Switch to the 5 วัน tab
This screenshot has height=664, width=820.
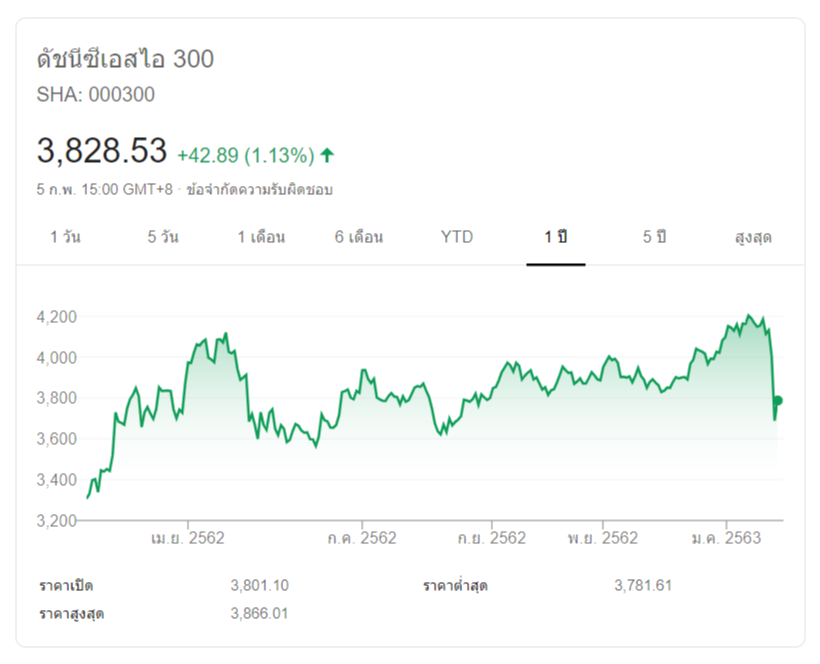(x=163, y=237)
